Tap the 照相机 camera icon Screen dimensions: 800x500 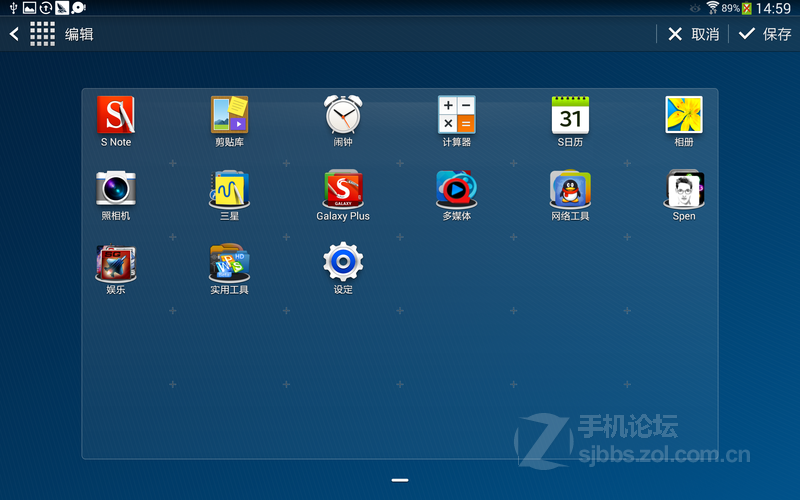point(116,188)
